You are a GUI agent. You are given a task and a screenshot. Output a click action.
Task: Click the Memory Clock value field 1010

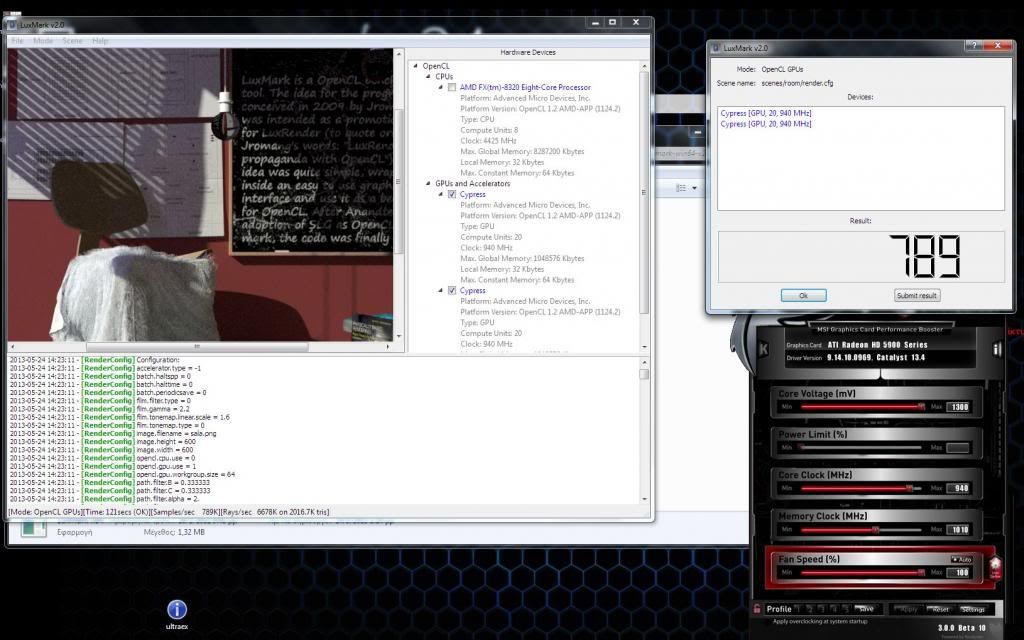tap(959, 530)
